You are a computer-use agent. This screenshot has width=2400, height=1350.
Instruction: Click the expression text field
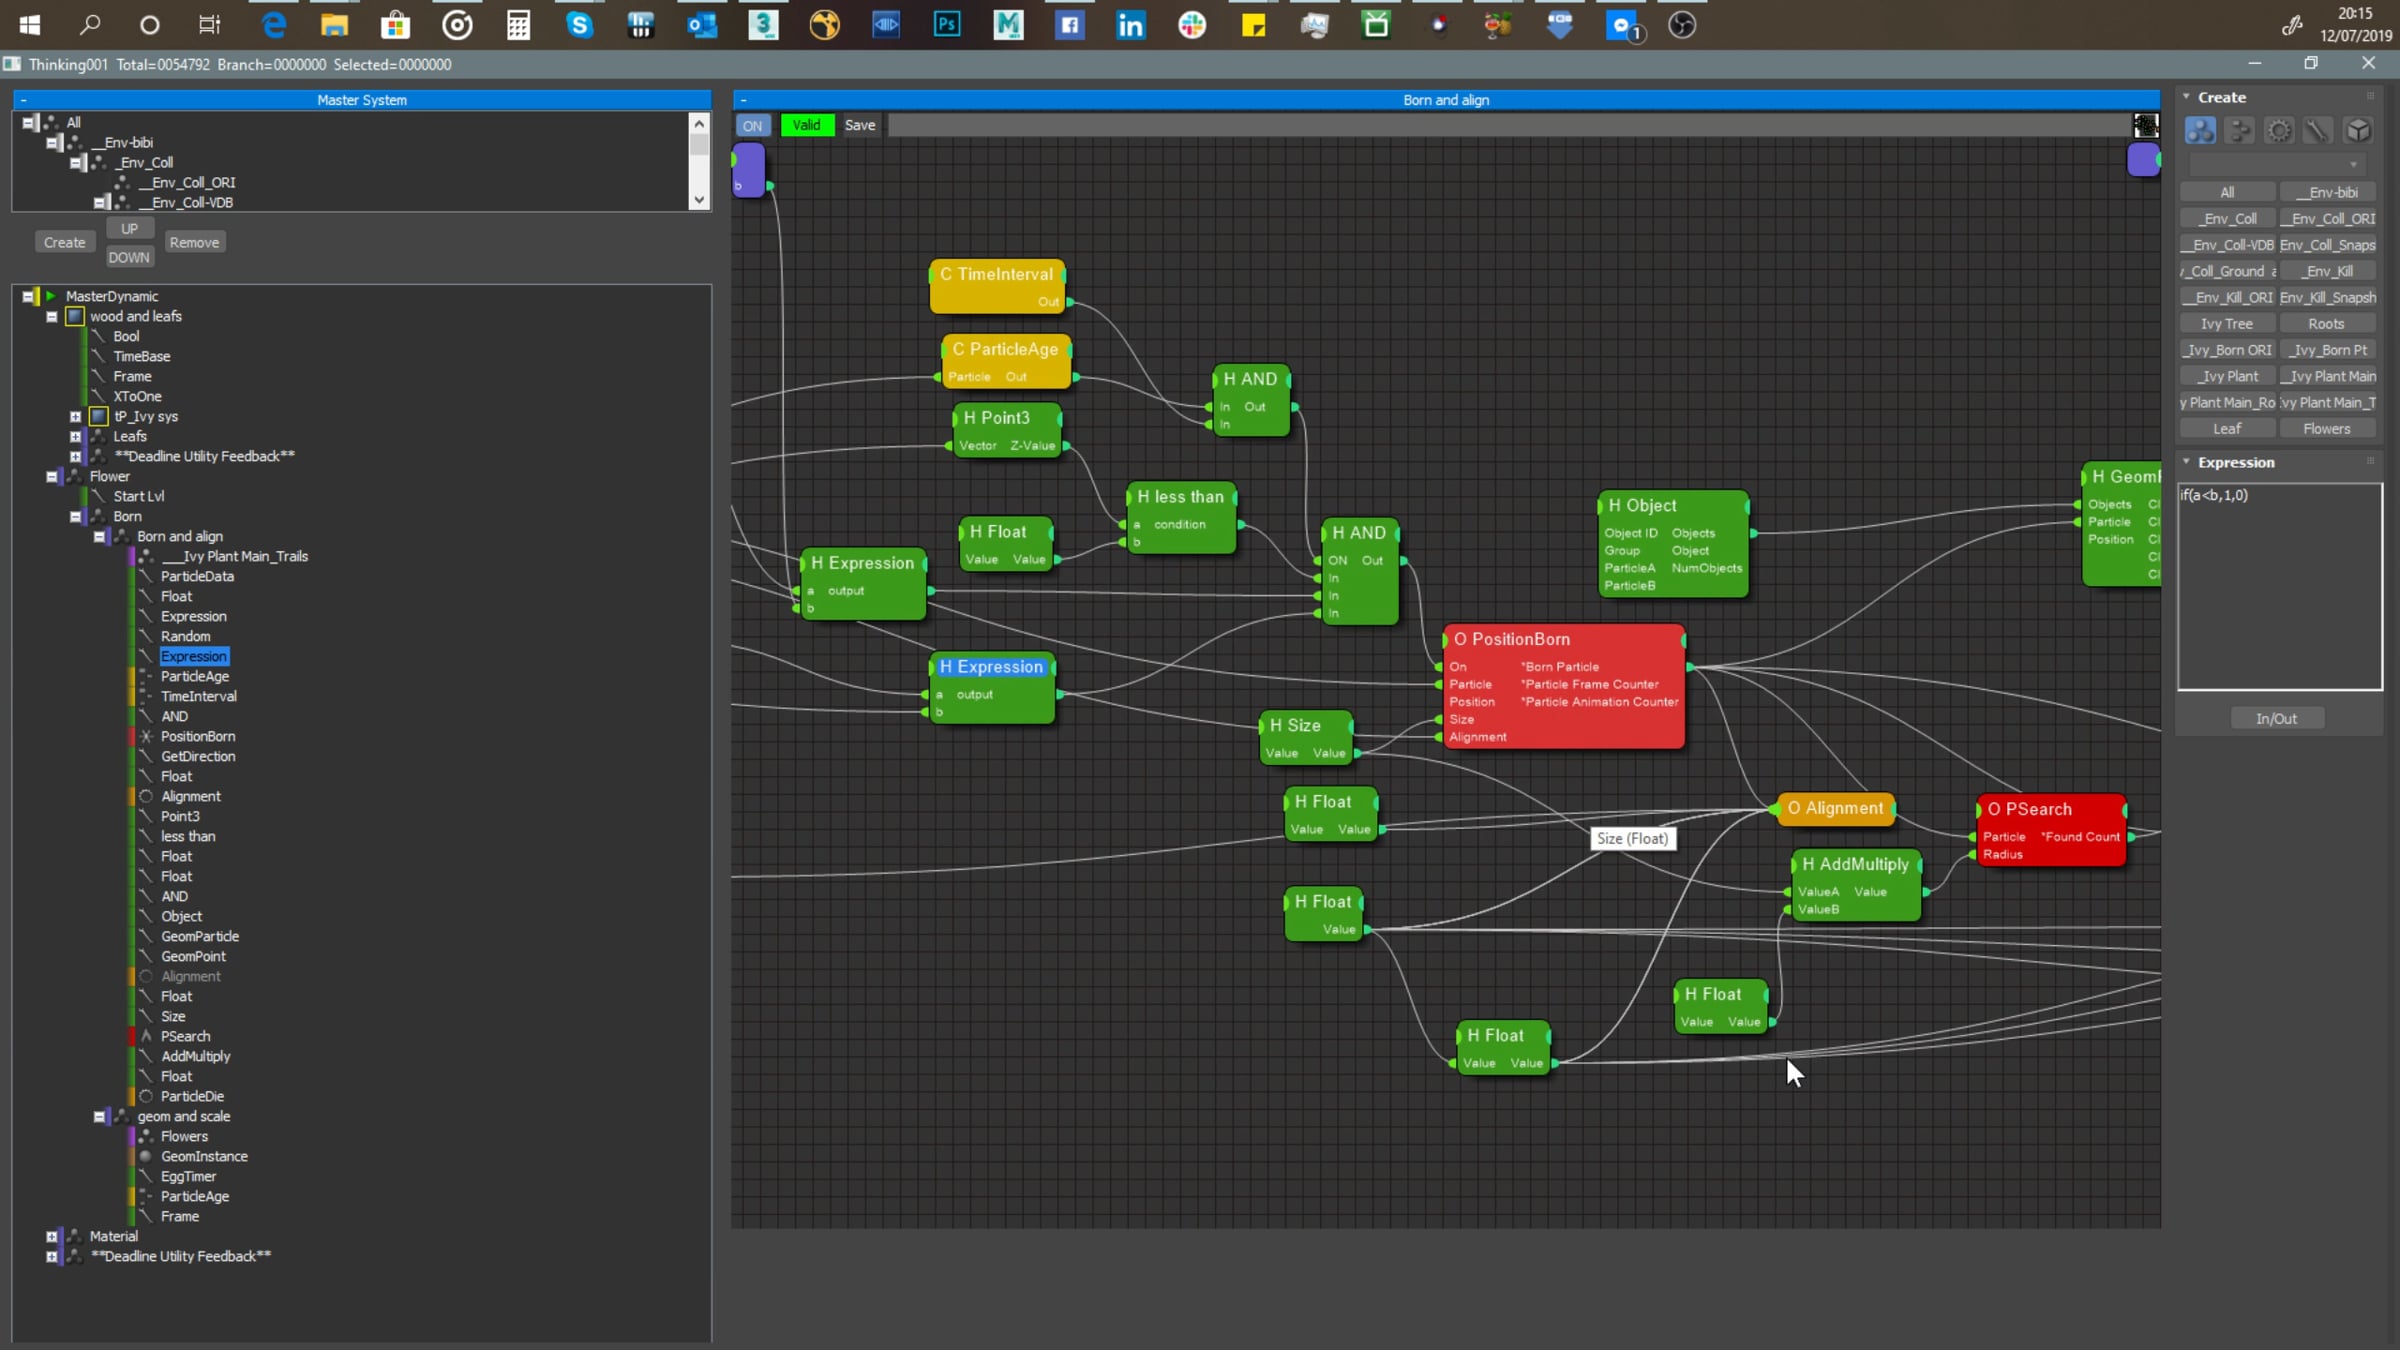tap(2279, 588)
